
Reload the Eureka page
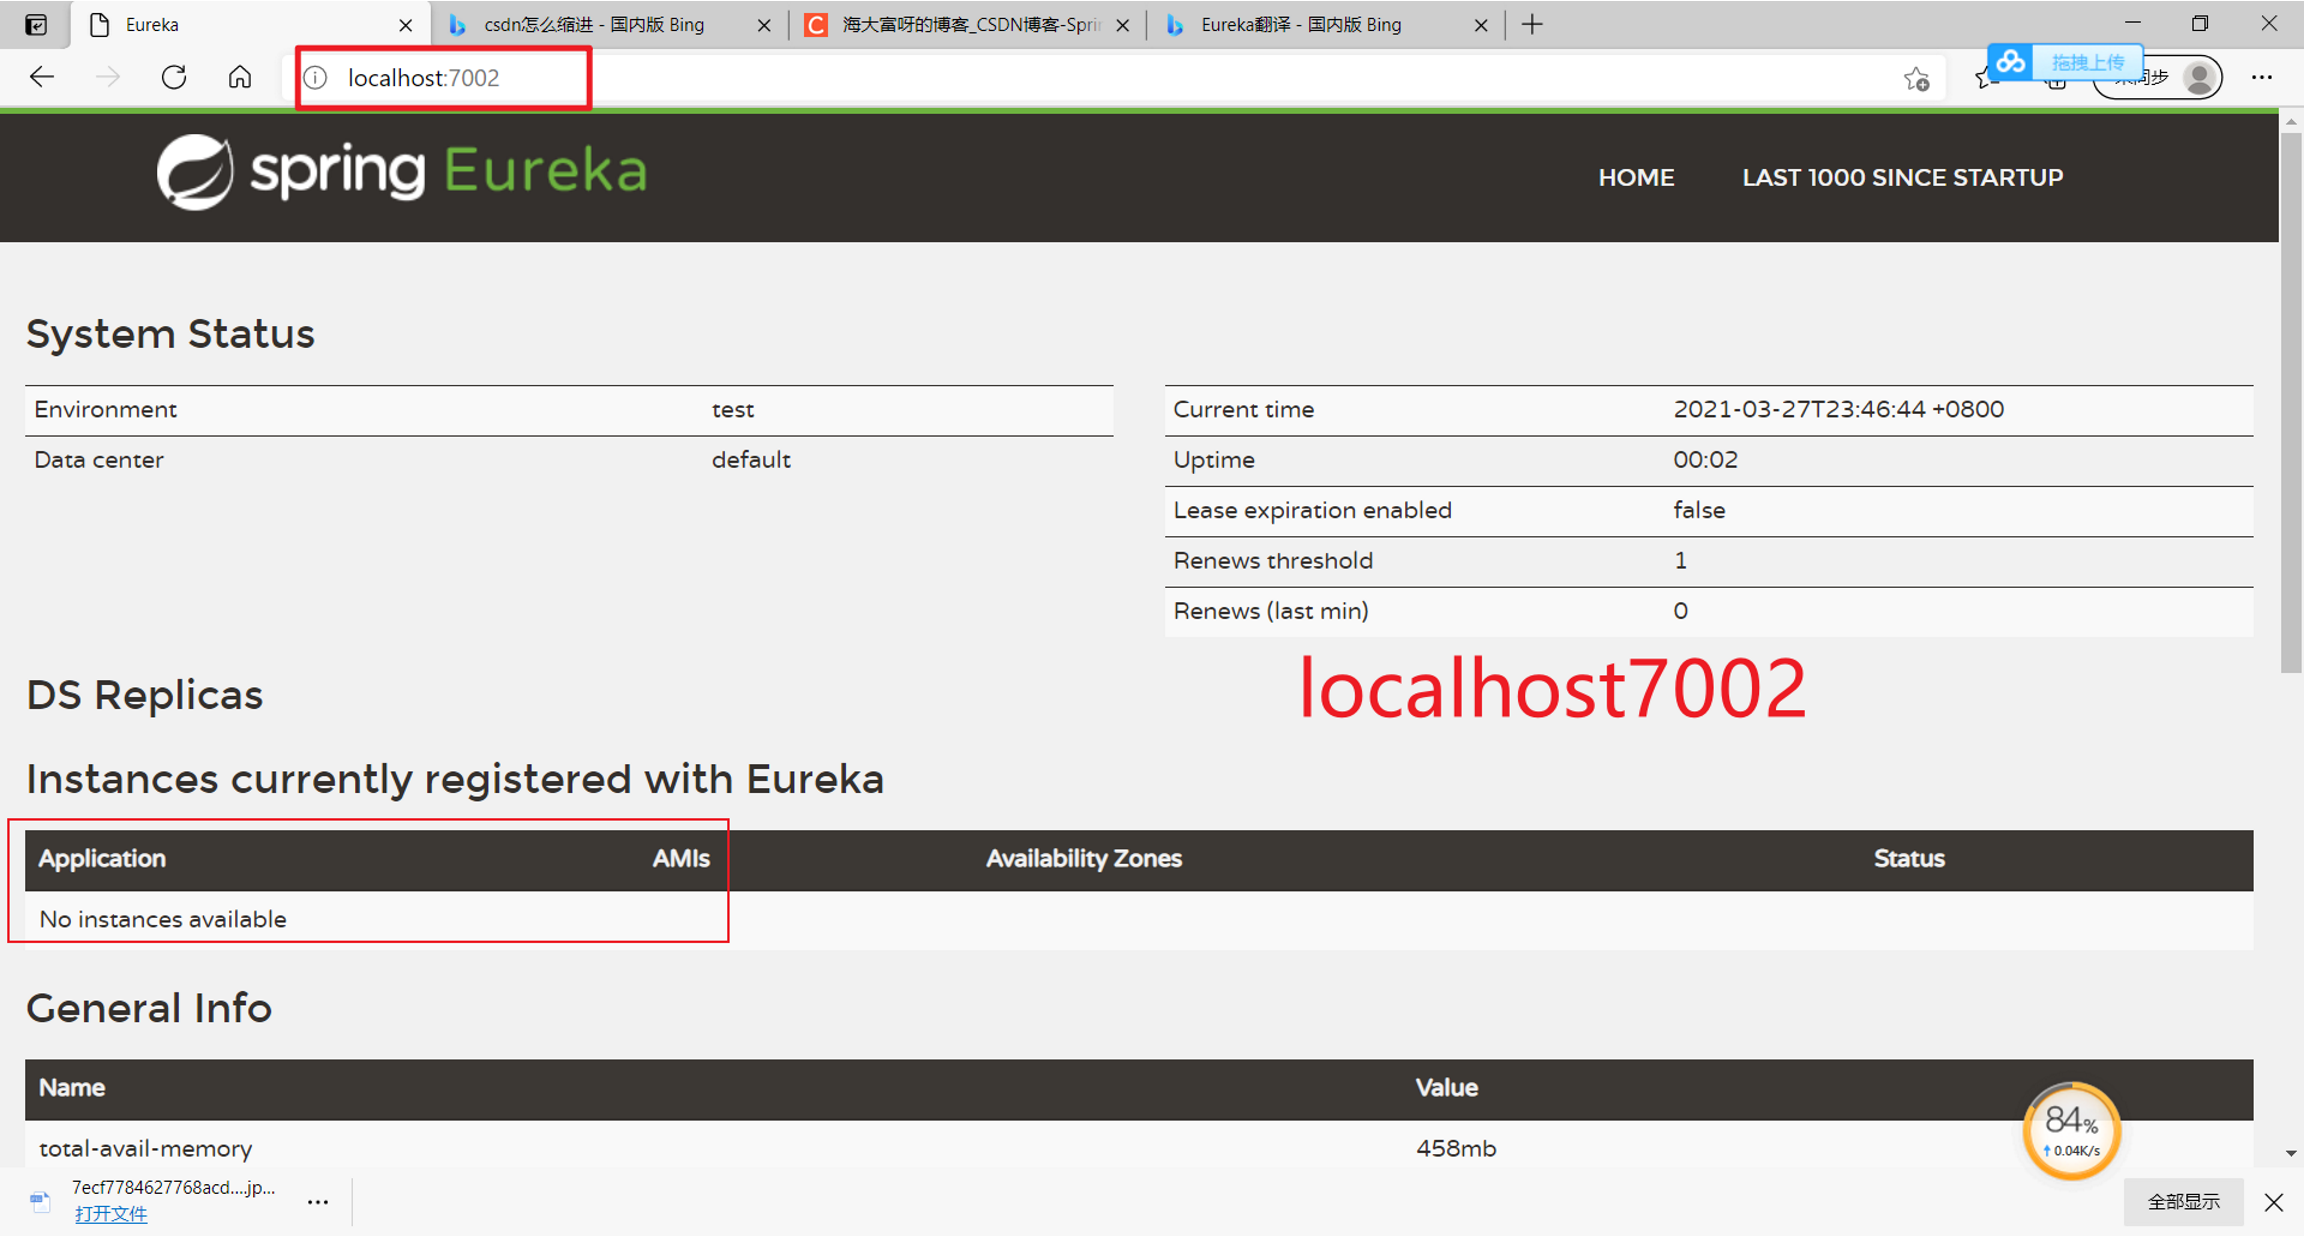[x=174, y=77]
